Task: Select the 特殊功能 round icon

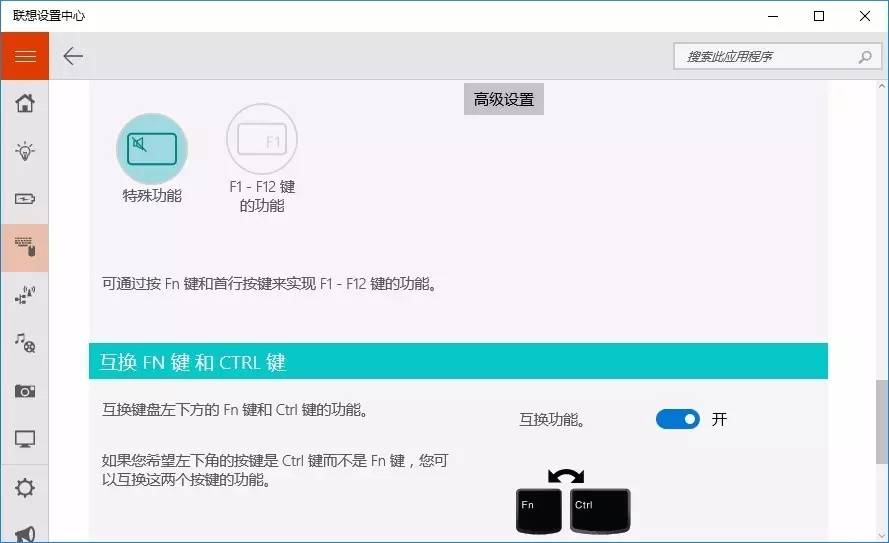Action: (152, 149)
